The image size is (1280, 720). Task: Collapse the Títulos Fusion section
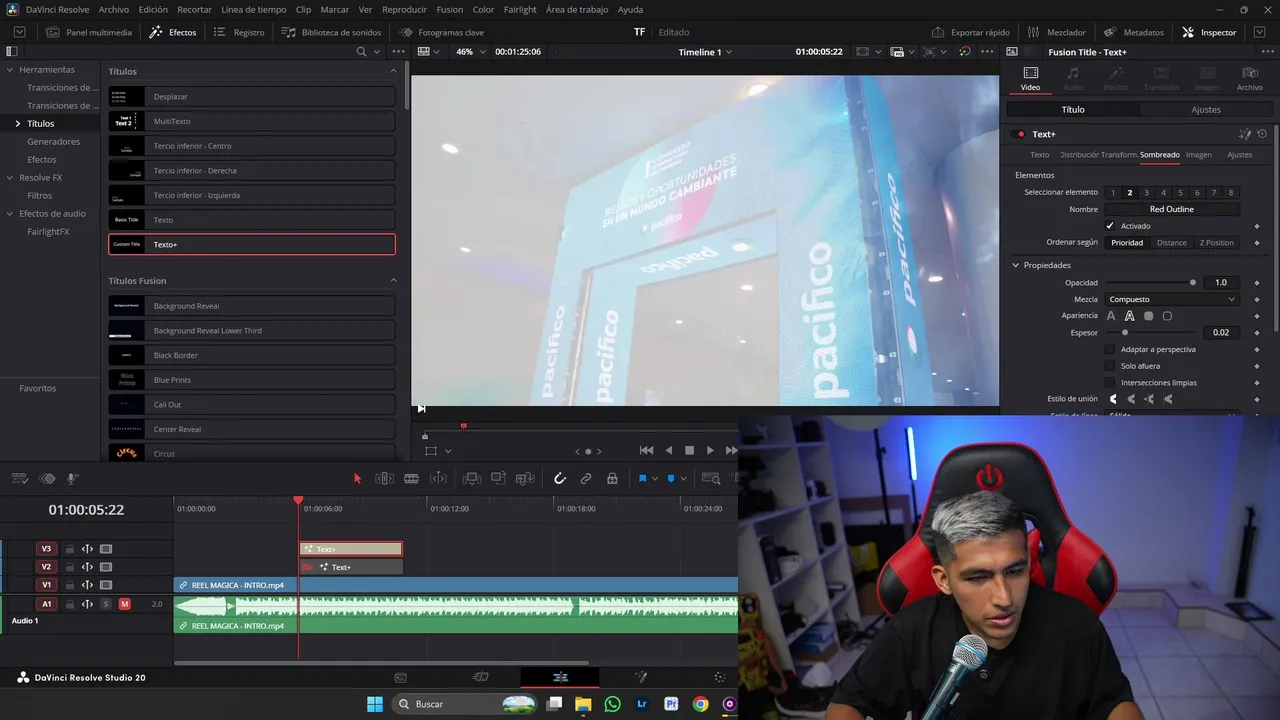click(x=393, y=280)
